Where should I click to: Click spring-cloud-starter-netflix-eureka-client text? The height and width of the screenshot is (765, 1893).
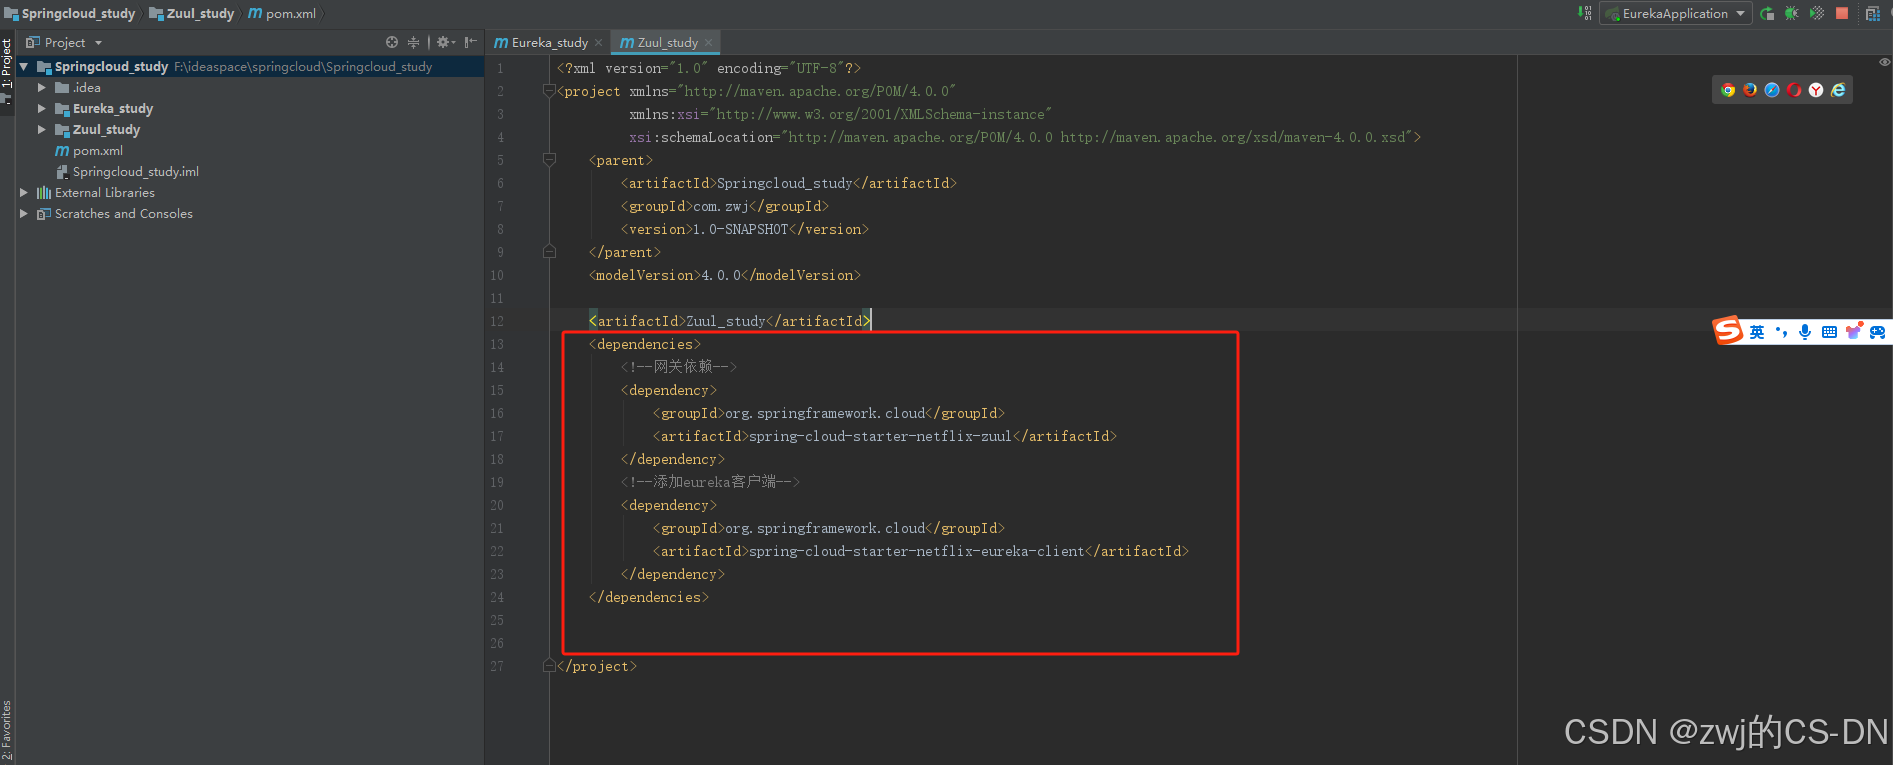[x=916, y=551]
